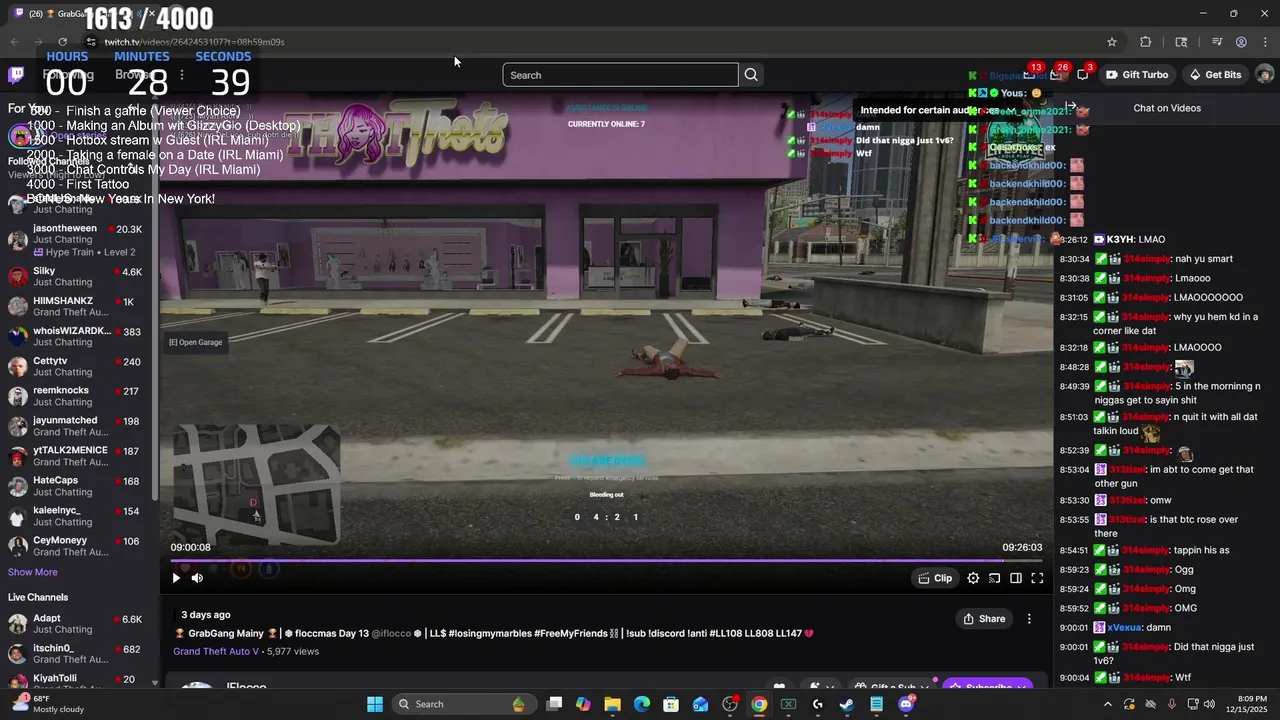The width and height of the screenshot is (1280, 720).
Task: Mute the video volume speaker icon
Action: [x=197, y=578]
